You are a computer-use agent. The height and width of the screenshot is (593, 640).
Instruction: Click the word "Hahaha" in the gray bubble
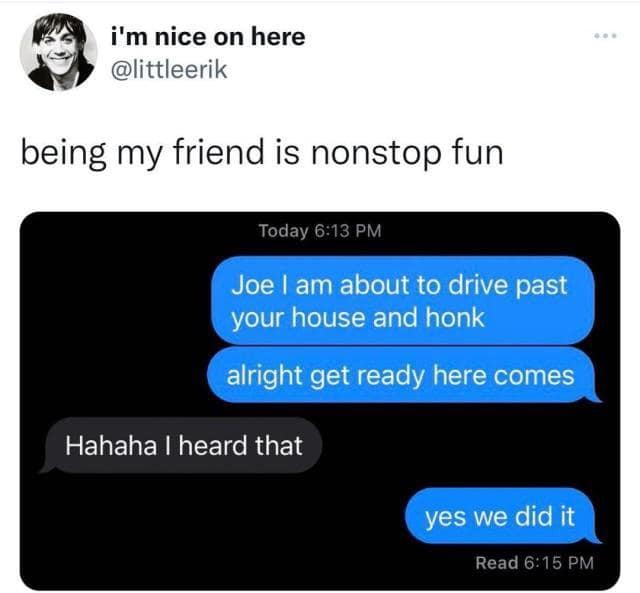111,445
